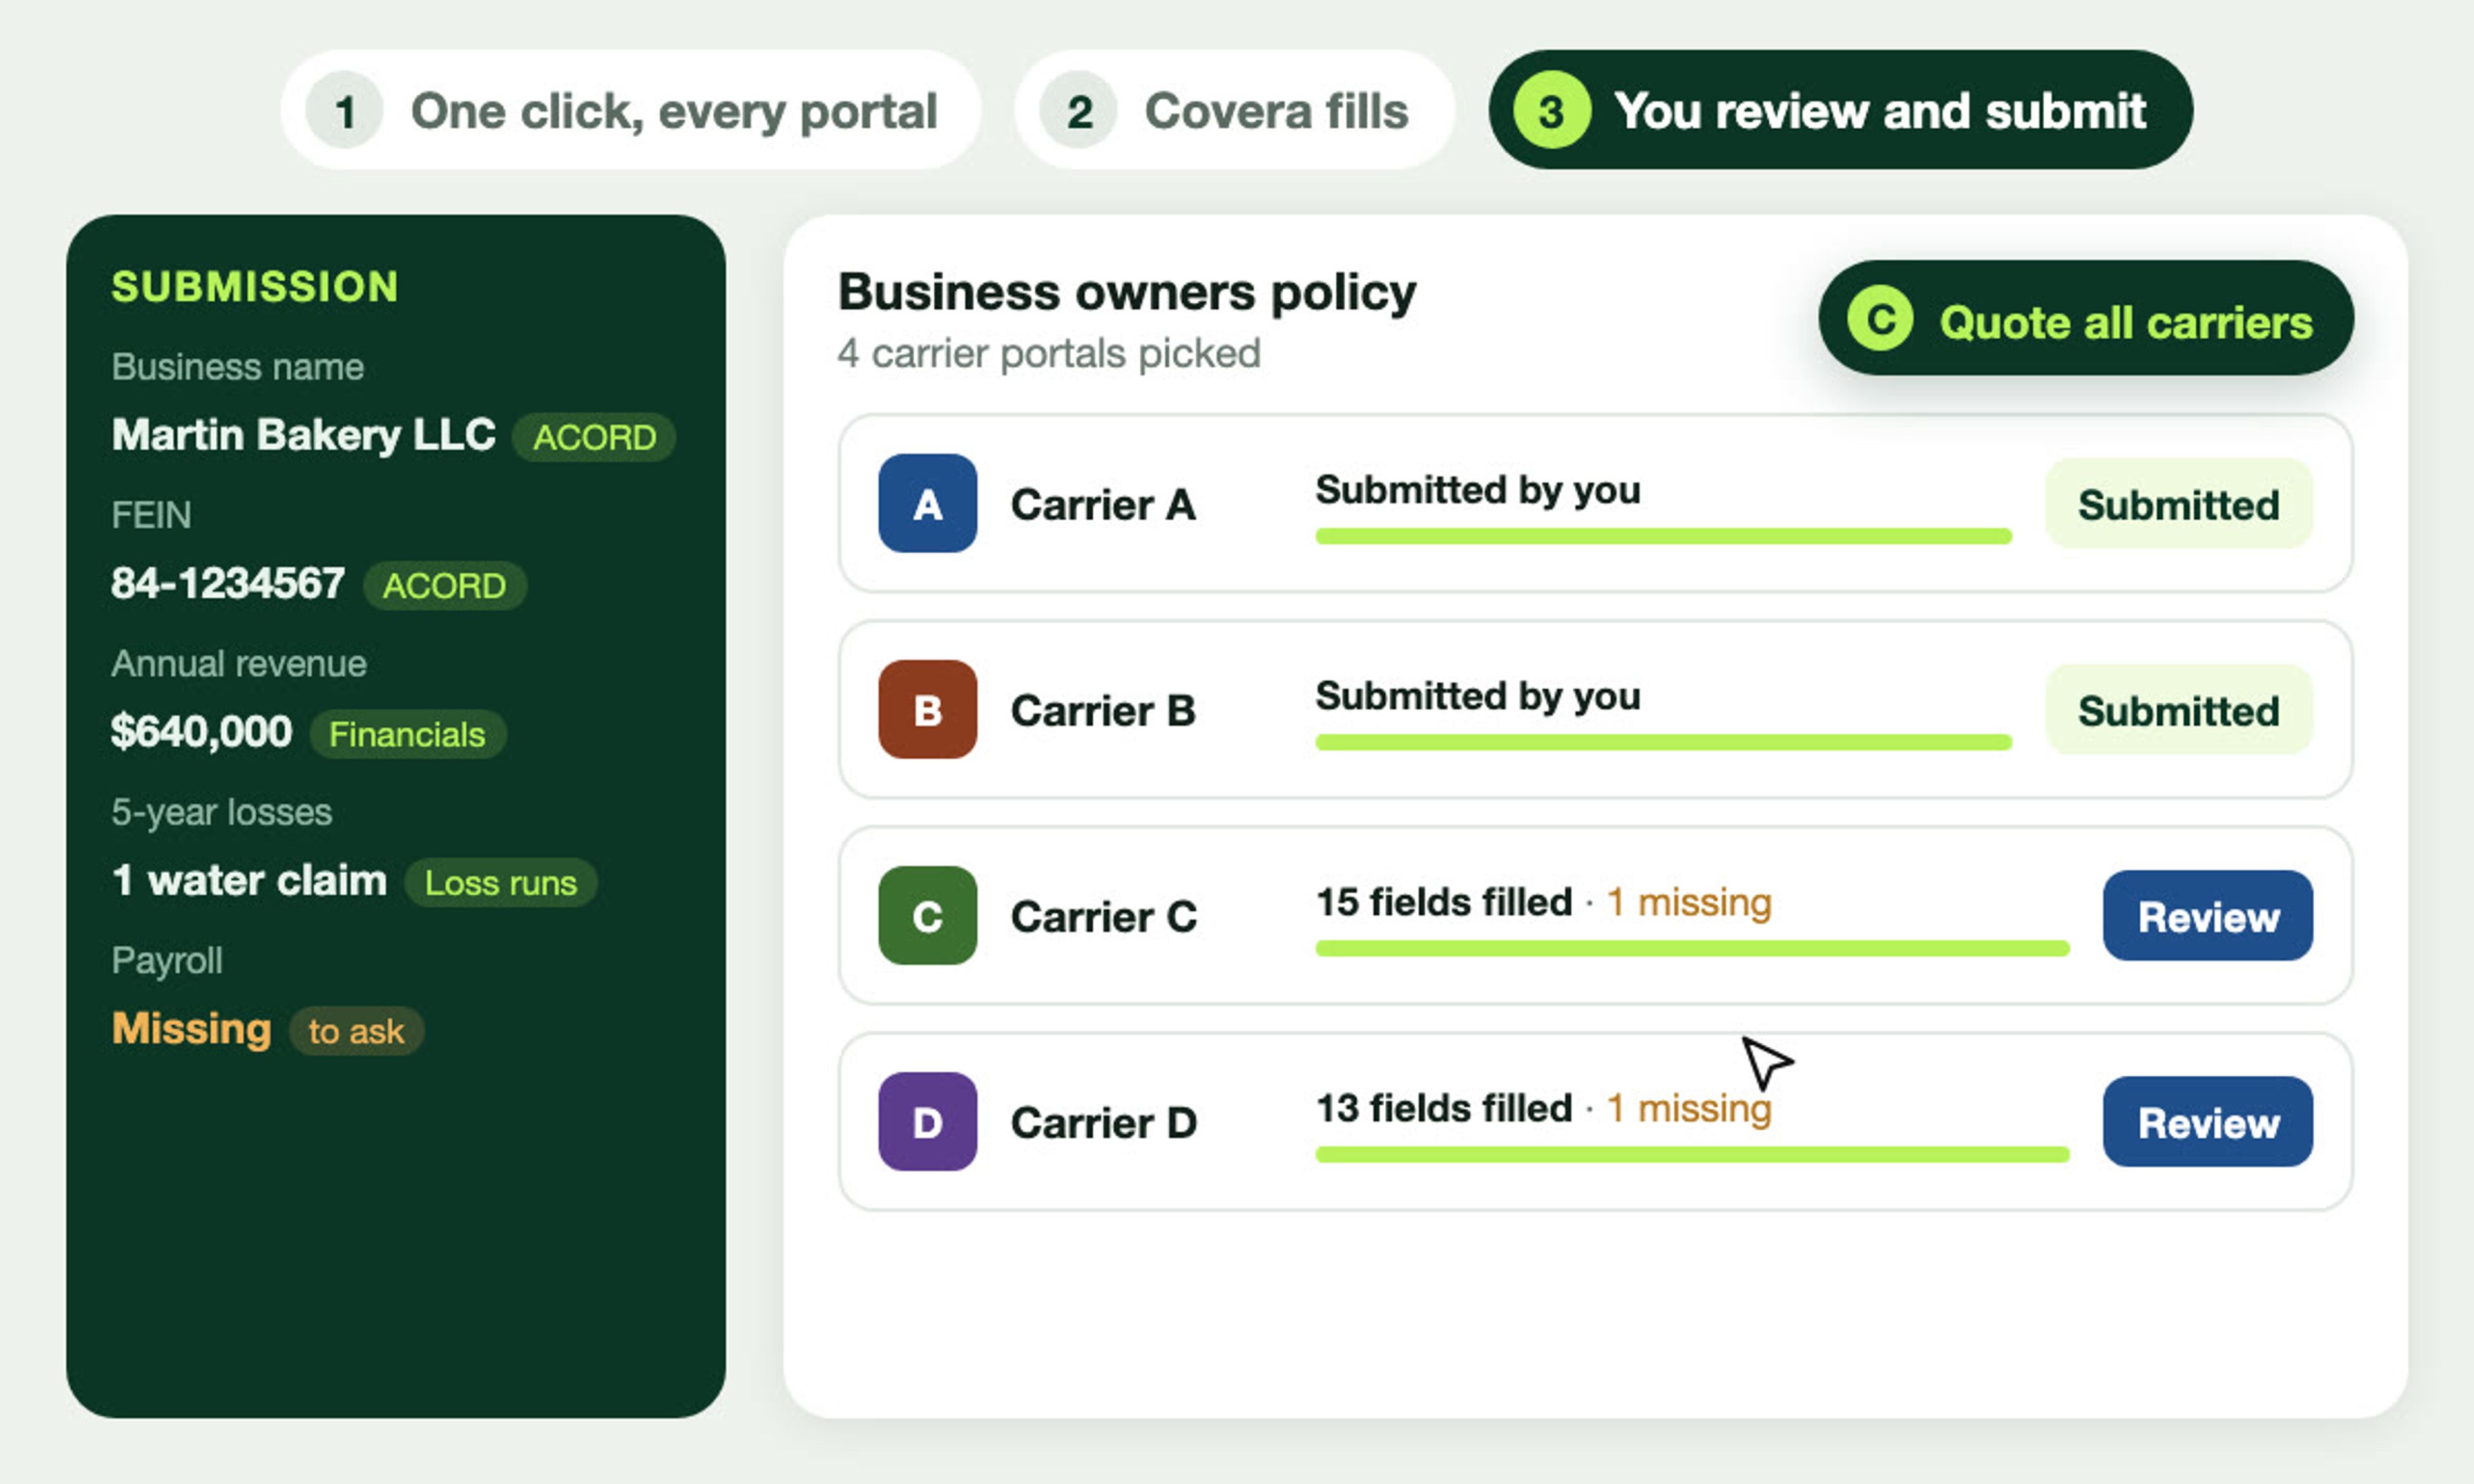
Task: Click the FEIN value '84-1234567'
Action: (x=228, y=583)
